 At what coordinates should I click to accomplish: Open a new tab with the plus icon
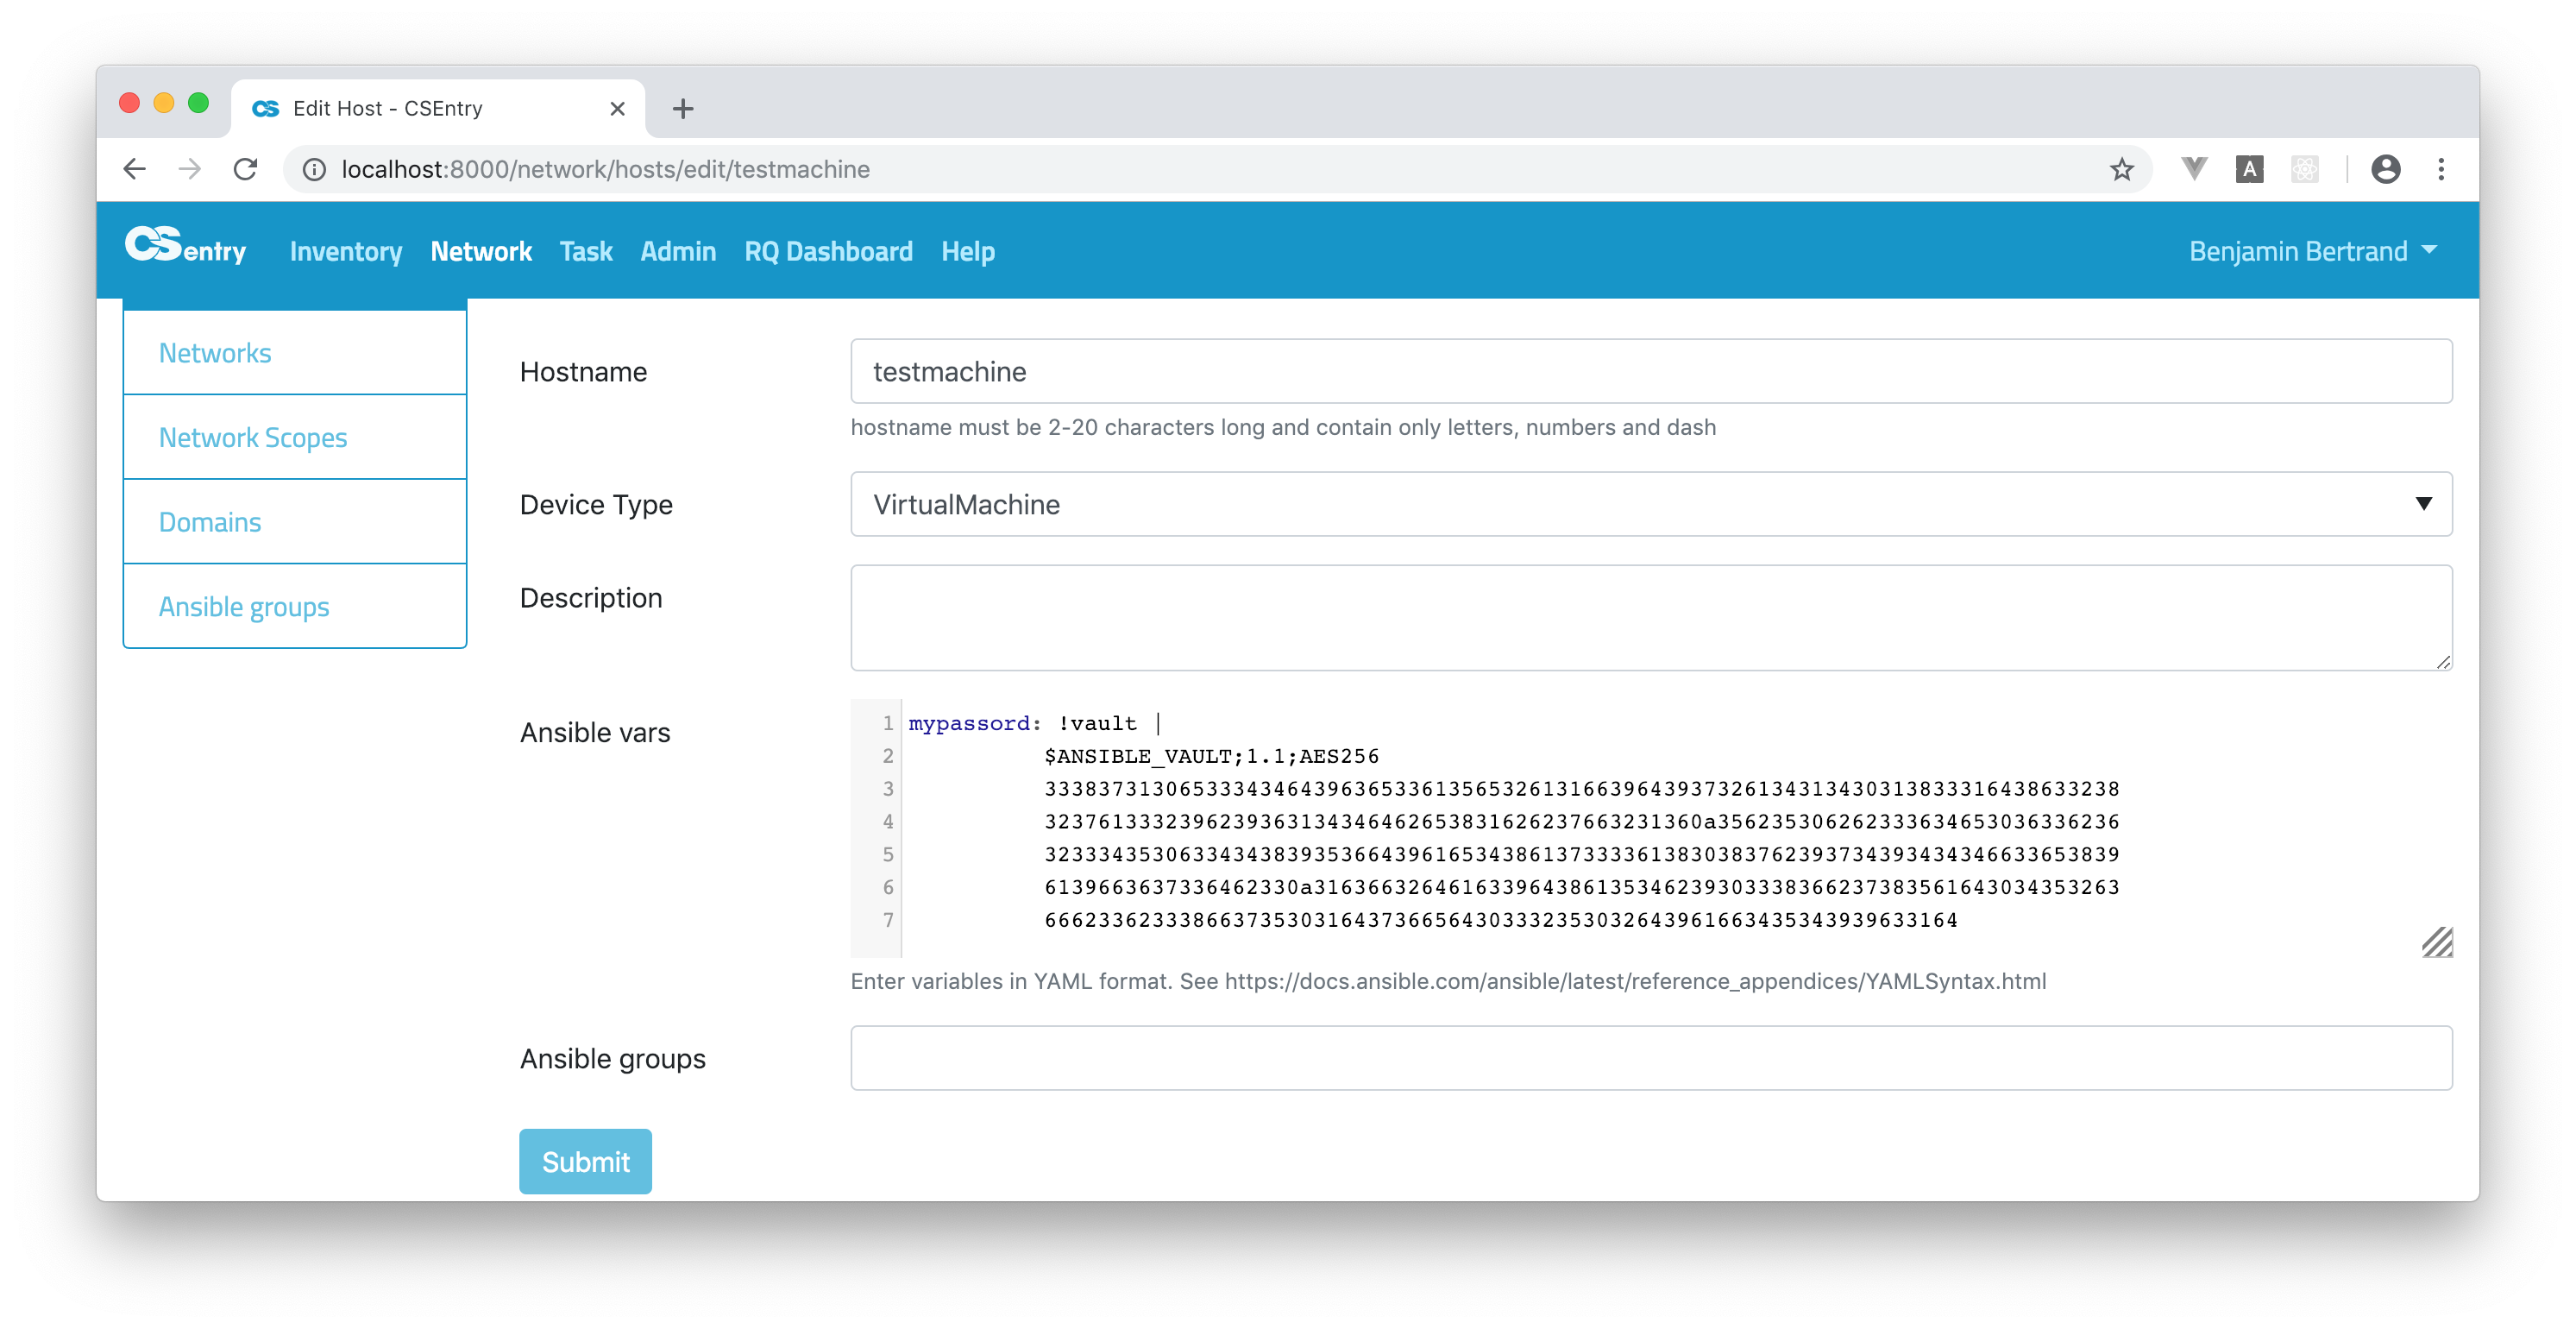[x=683, y=108]
